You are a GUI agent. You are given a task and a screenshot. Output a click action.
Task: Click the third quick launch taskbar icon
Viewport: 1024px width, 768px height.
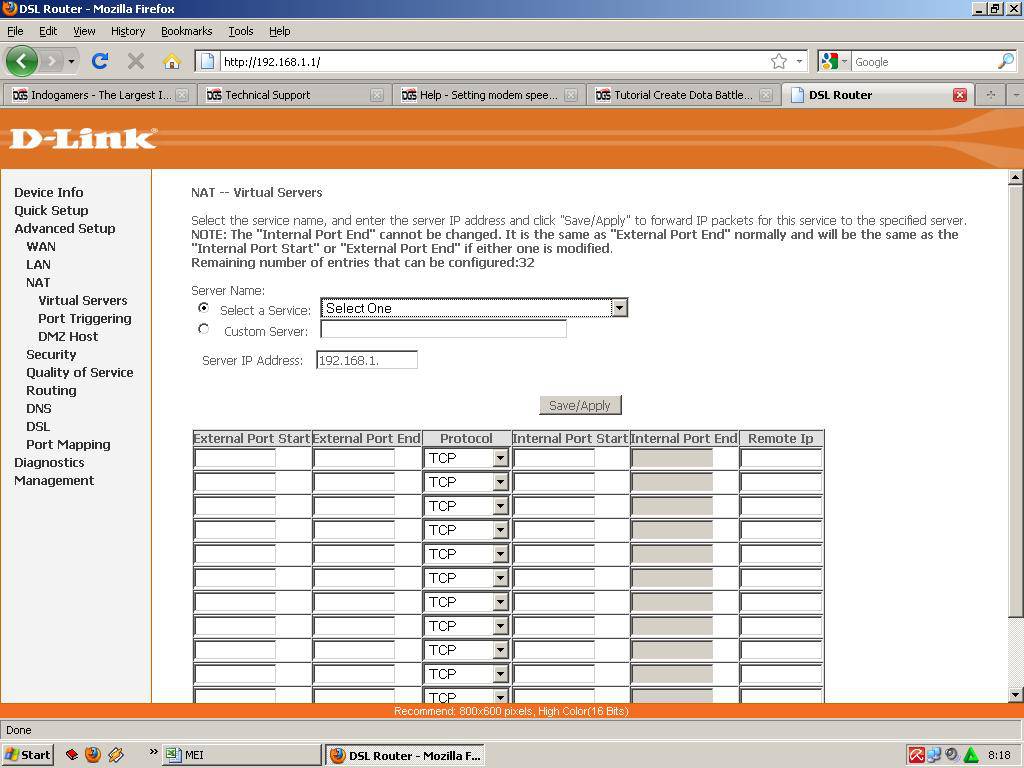coord(116,755)
